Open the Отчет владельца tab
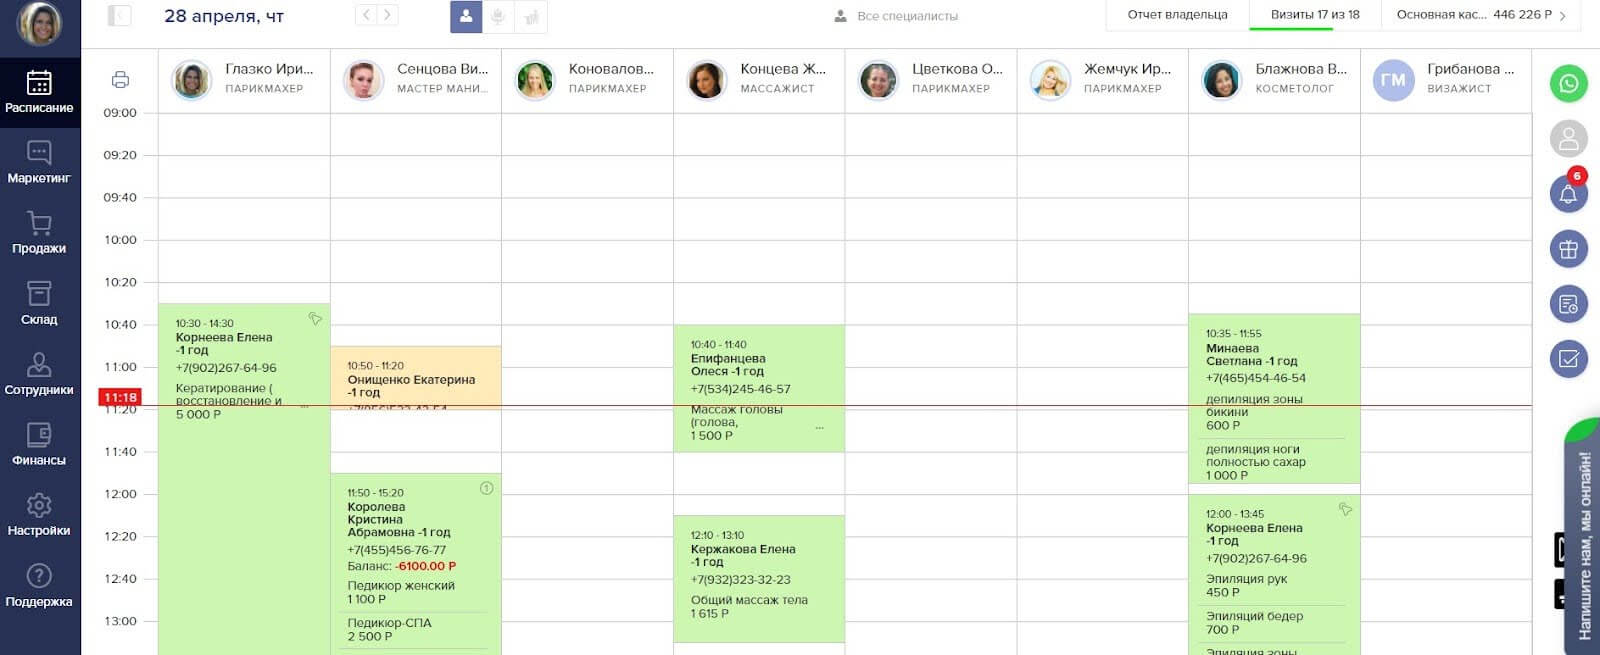The height and width of the screenshot is (655, 1600). [x=1177, y=15]
